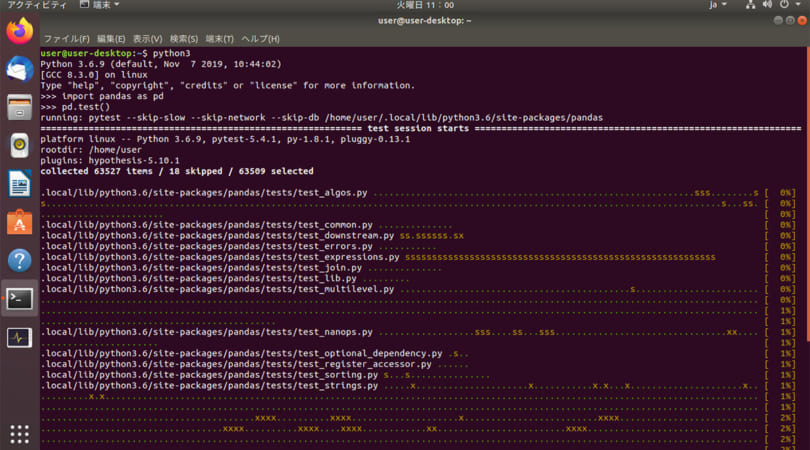Open the ヘルプ(H) menu
The height and width of the screenshot is (450, 810).
[x=260, y=39]
